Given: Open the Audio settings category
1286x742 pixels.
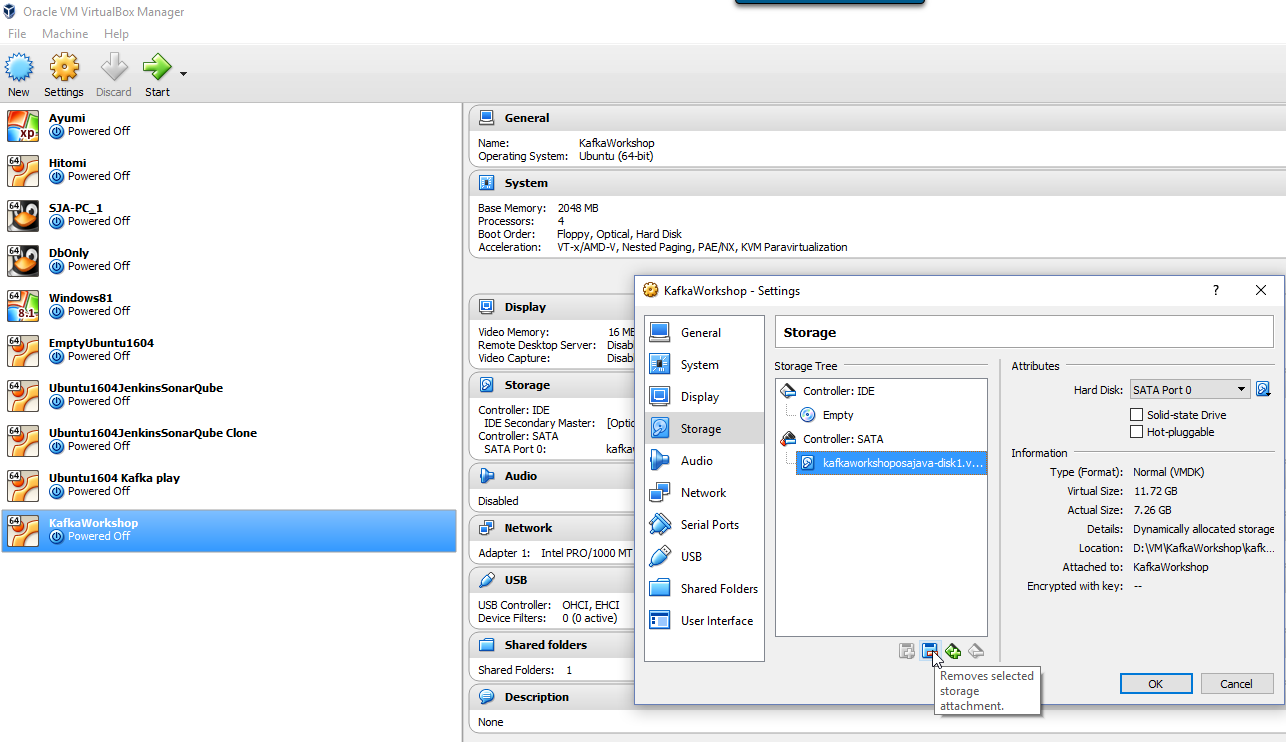Looking at the screenshot, I should (x=704, y=461).
